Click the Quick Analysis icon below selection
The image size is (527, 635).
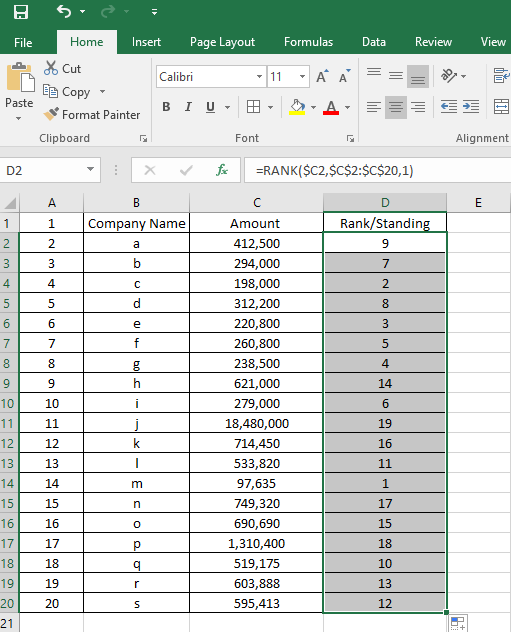pos(458,623)
